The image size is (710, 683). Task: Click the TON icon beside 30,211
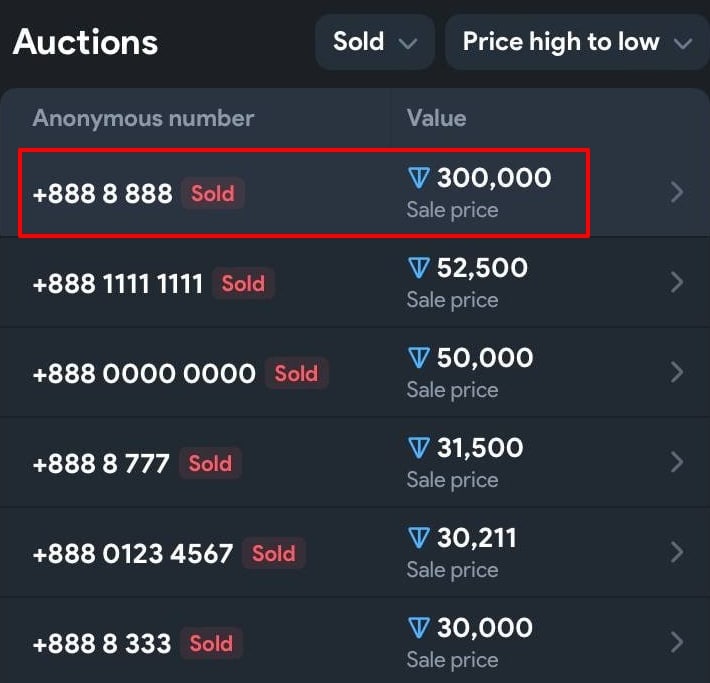[x=418, y=538]
